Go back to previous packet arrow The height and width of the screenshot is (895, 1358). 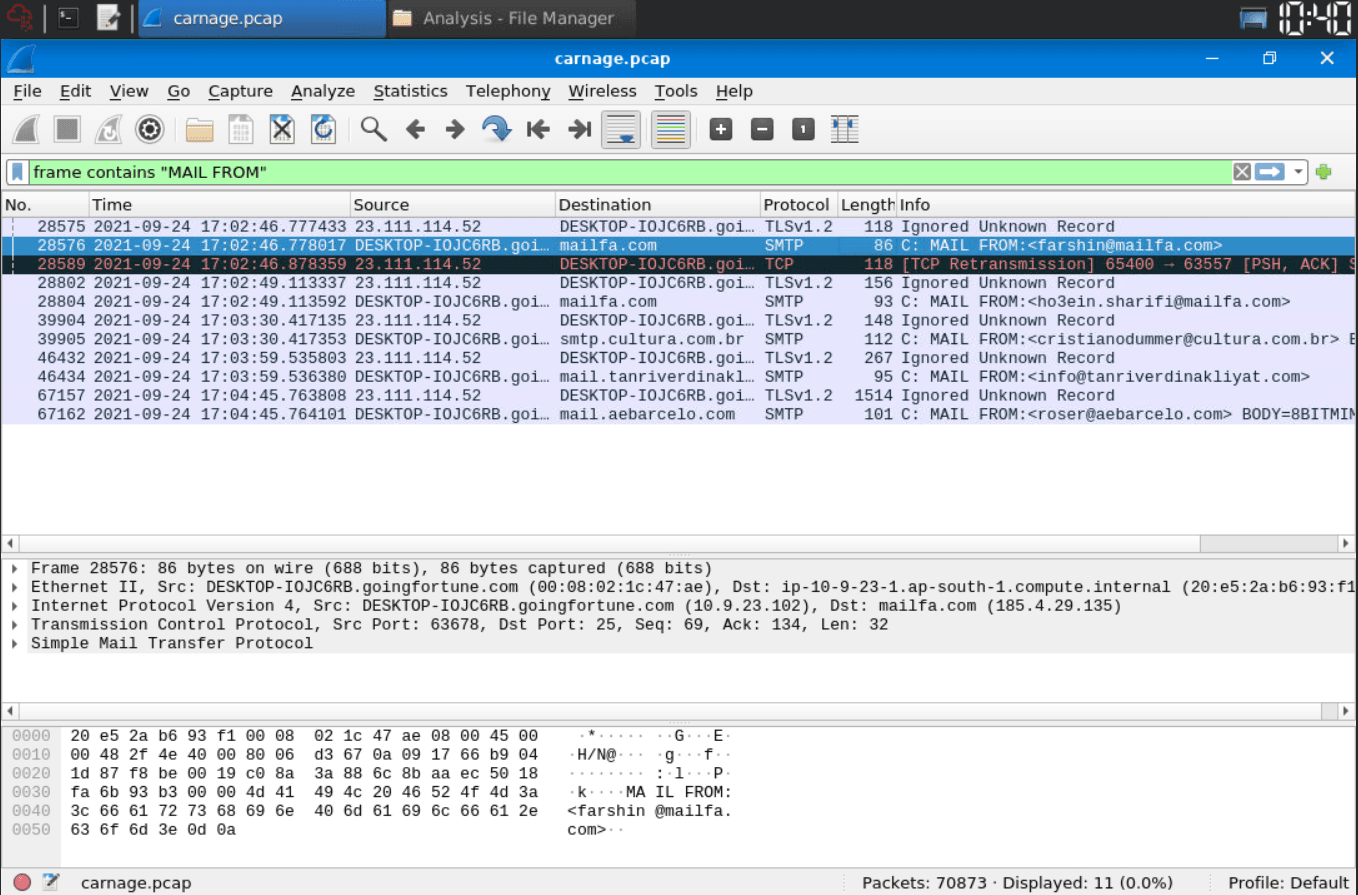(x=415, y=129)
